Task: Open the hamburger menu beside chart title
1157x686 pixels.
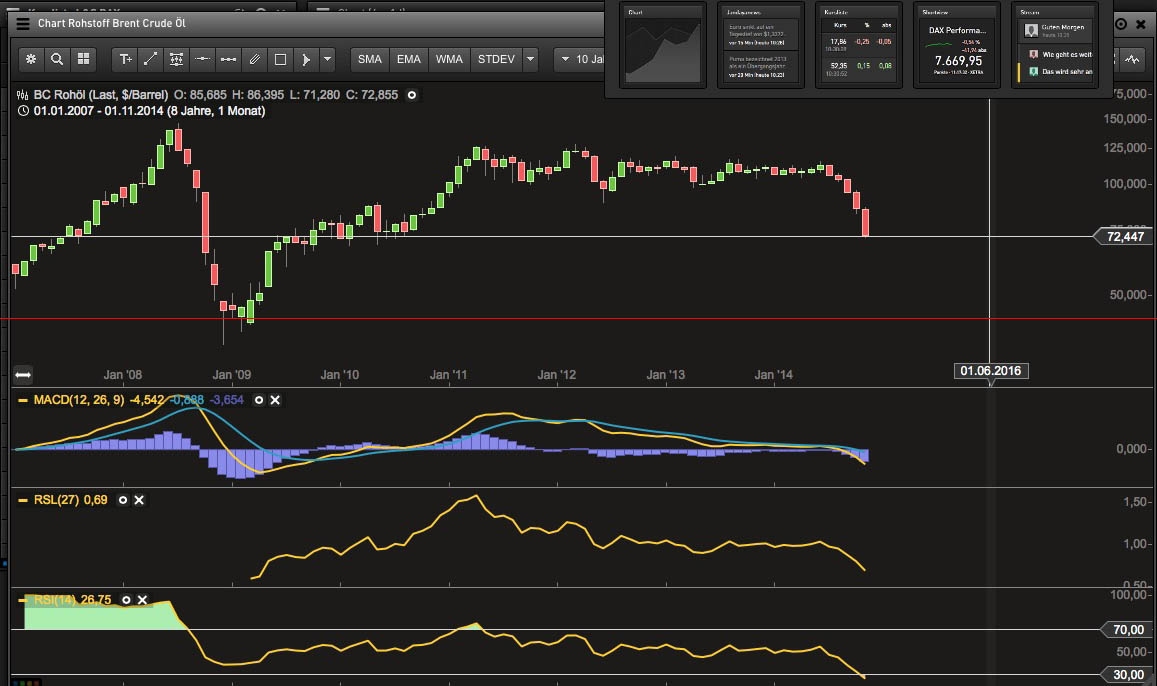Action: pos(23,24)
